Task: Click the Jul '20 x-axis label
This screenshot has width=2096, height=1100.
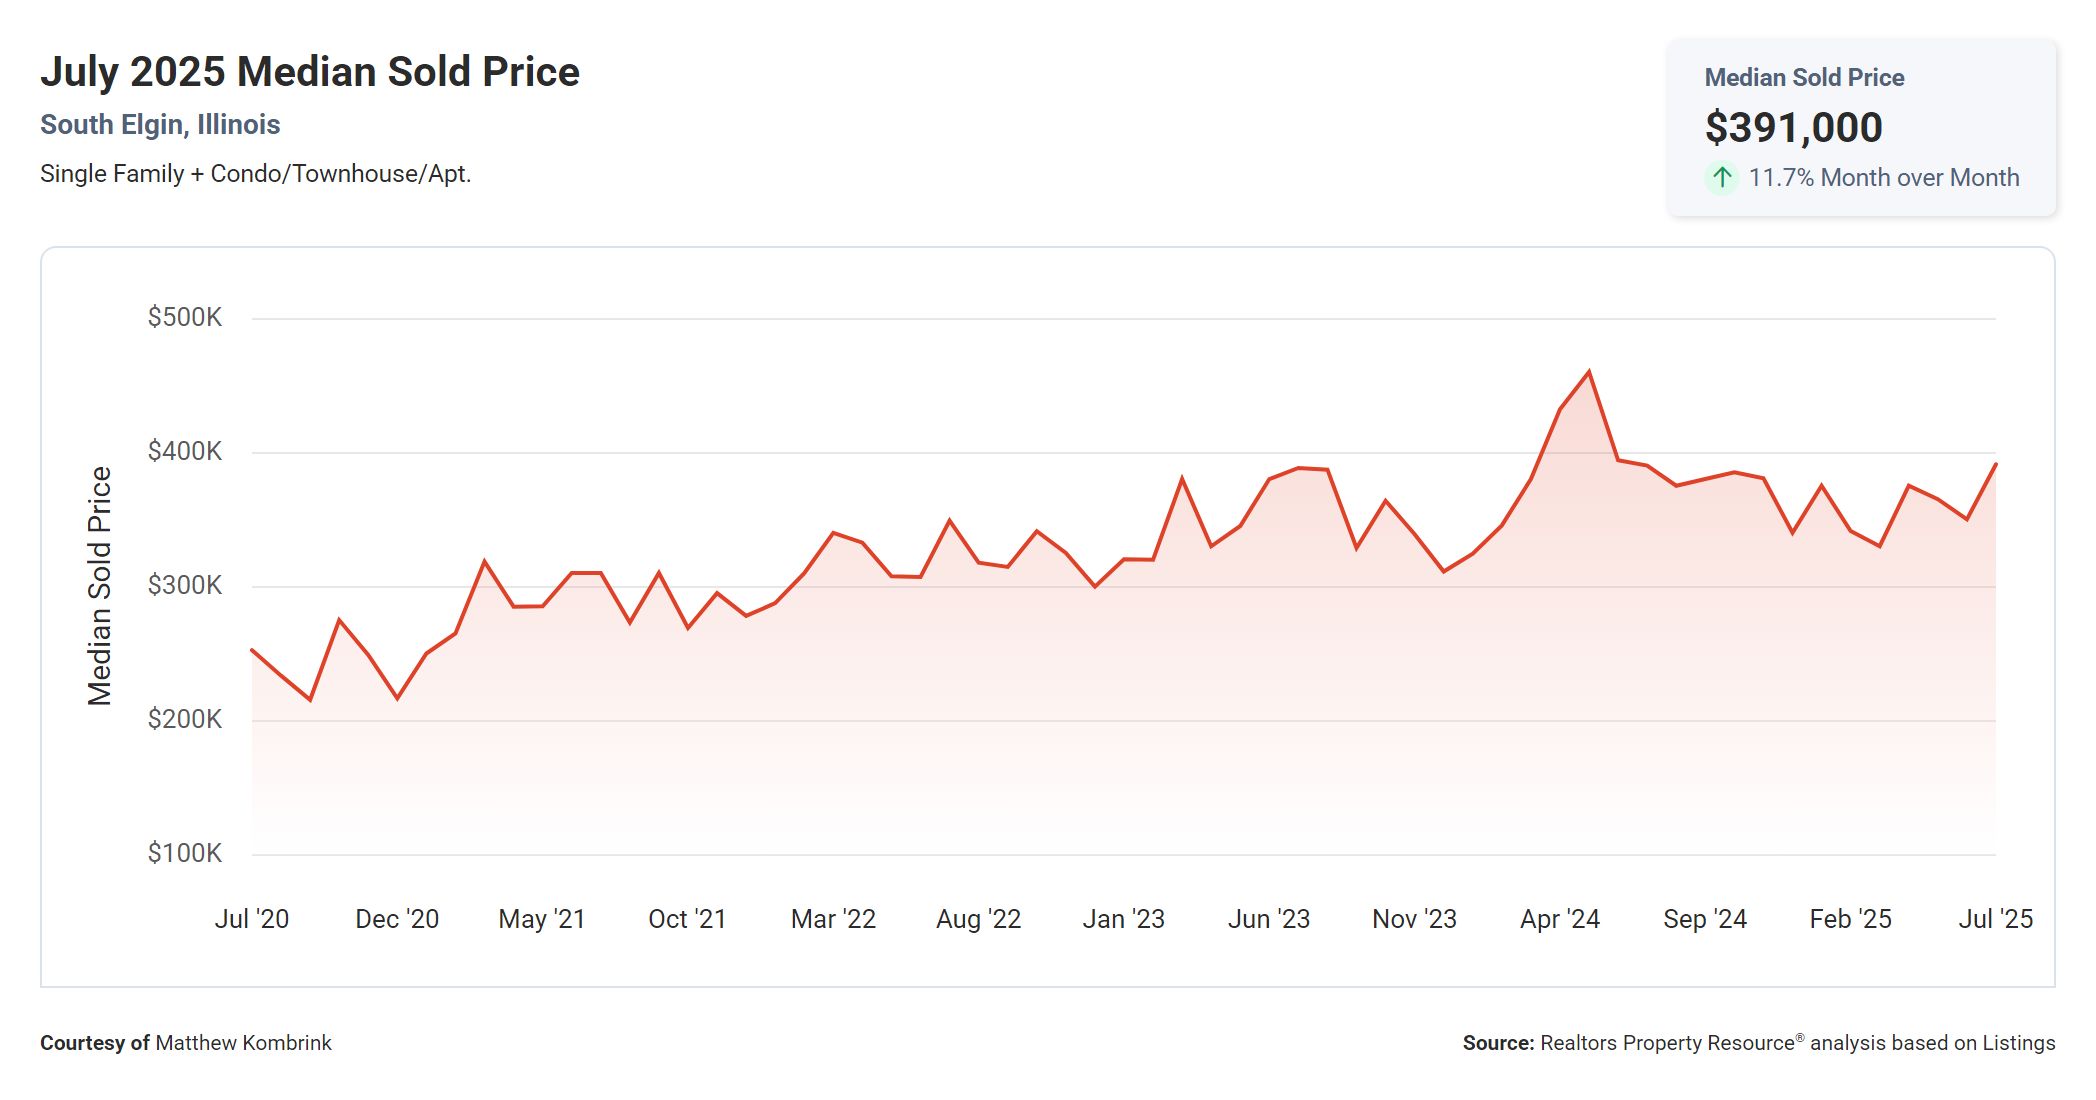Action: (x=252, y=918)
